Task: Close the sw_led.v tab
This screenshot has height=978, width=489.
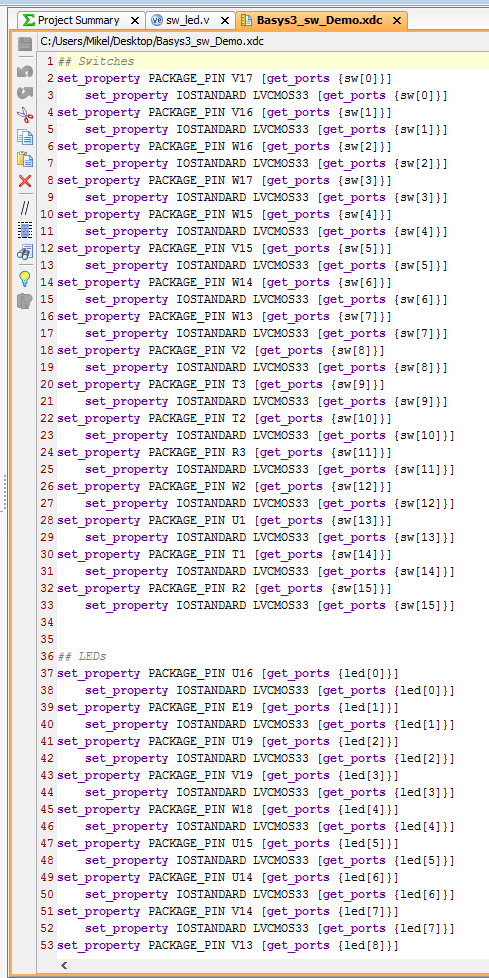Action: (x=225, y=21)
